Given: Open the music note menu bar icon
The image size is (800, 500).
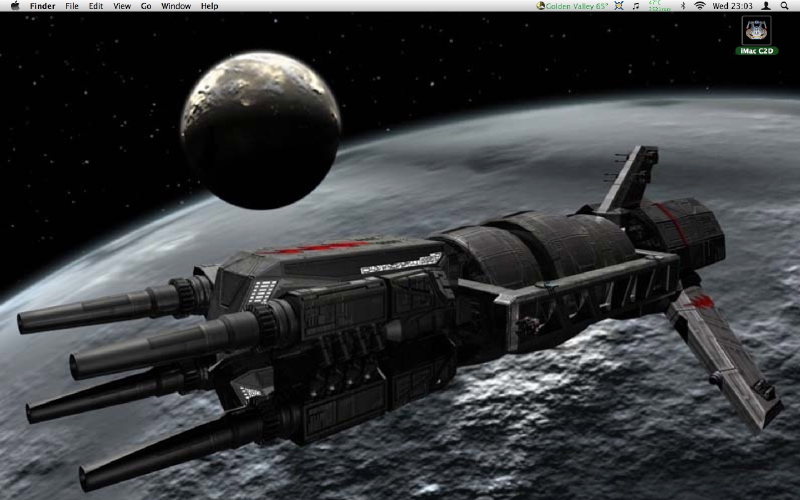Looking at the screenshot, I should [x=636, y=6].
